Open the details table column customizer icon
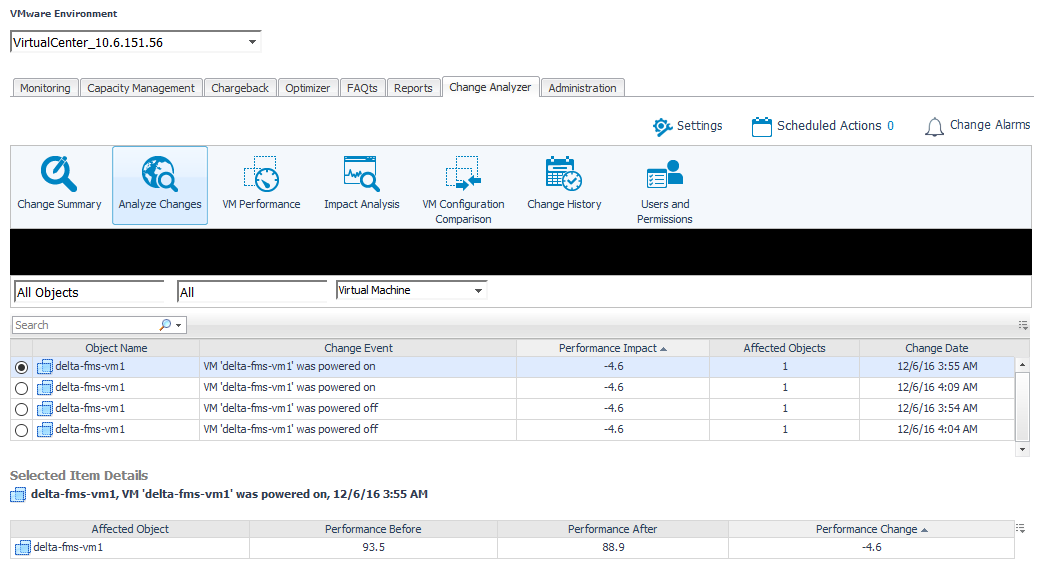Screen dimensions: 1043x577 (x=1020, y=528)
